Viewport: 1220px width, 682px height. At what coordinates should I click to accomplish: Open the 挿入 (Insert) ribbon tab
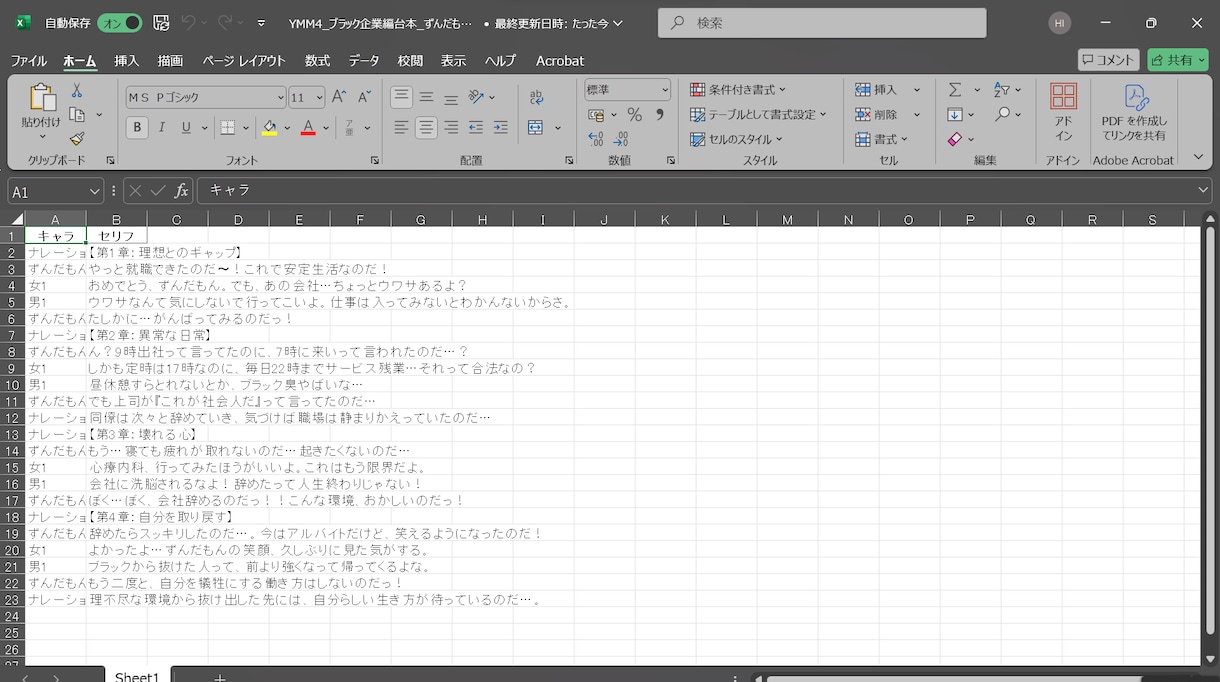pos(127,61)
